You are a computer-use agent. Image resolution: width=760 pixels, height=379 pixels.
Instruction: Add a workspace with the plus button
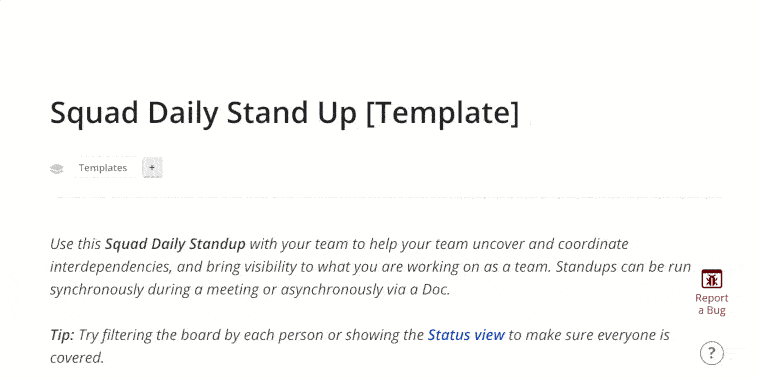point(152,168)
